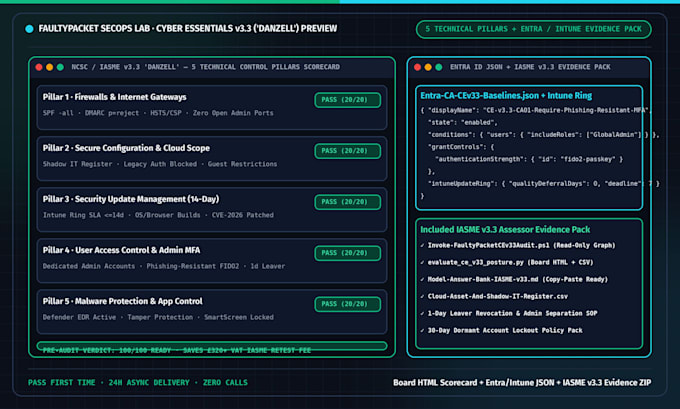Click 1-Day Leaver Revocation & Admin Separation SOP

pos(509,313)
